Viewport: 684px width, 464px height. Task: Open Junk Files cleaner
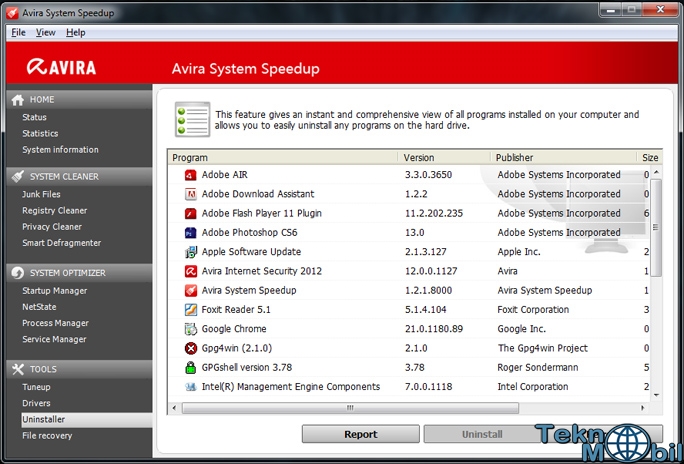pyautogui.click(x=41, y=194)
